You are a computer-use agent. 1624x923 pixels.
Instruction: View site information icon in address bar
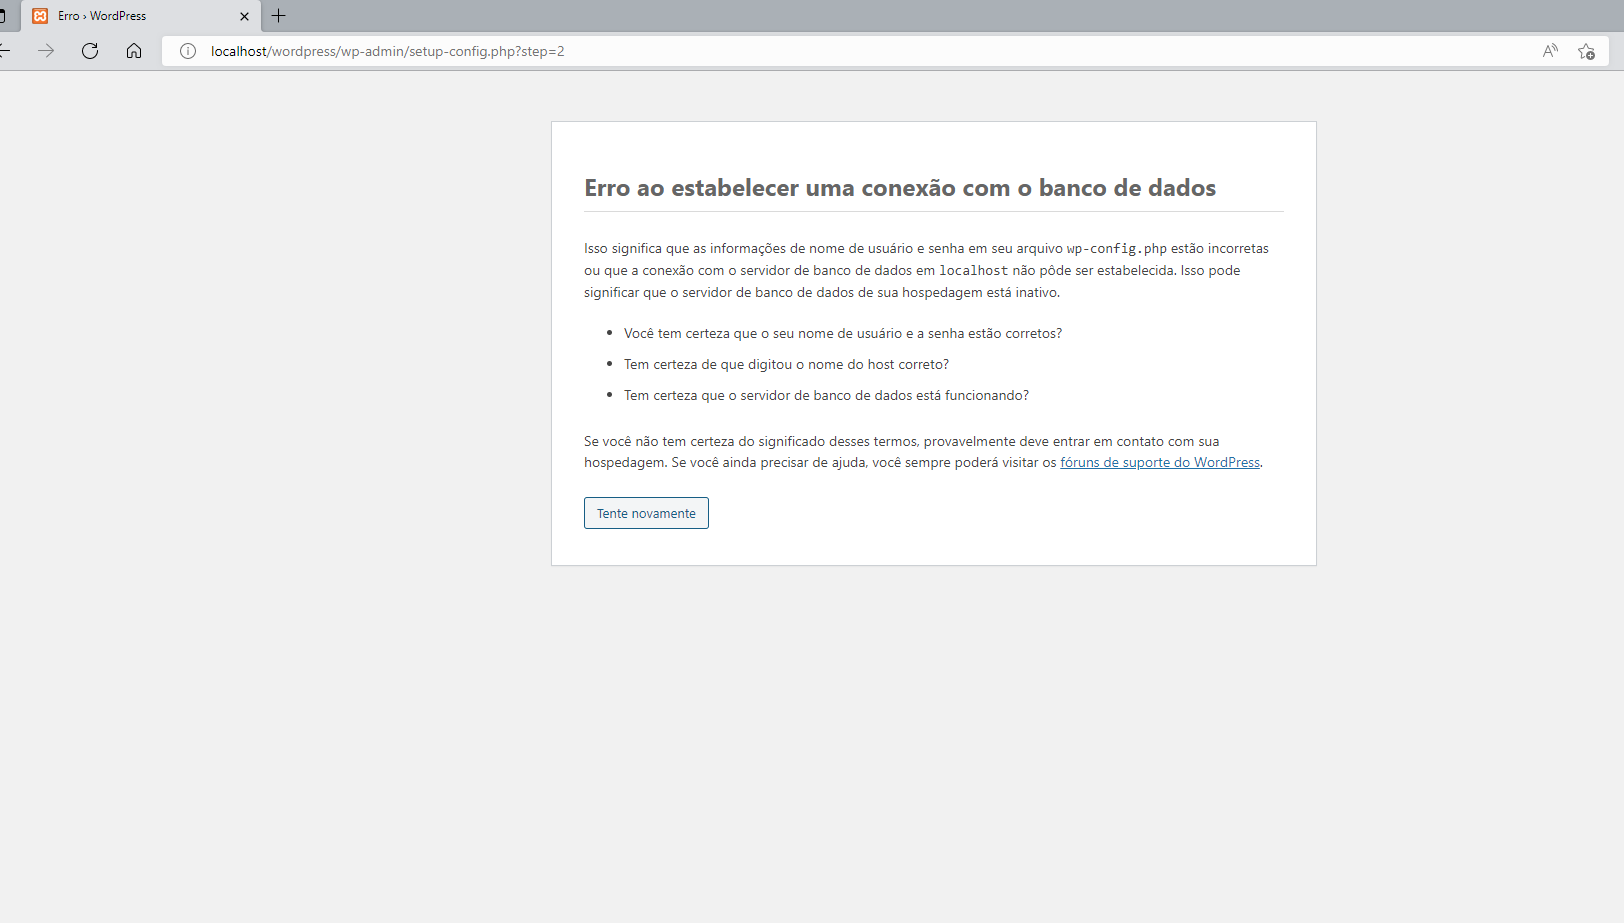click(x=188, y=51)
